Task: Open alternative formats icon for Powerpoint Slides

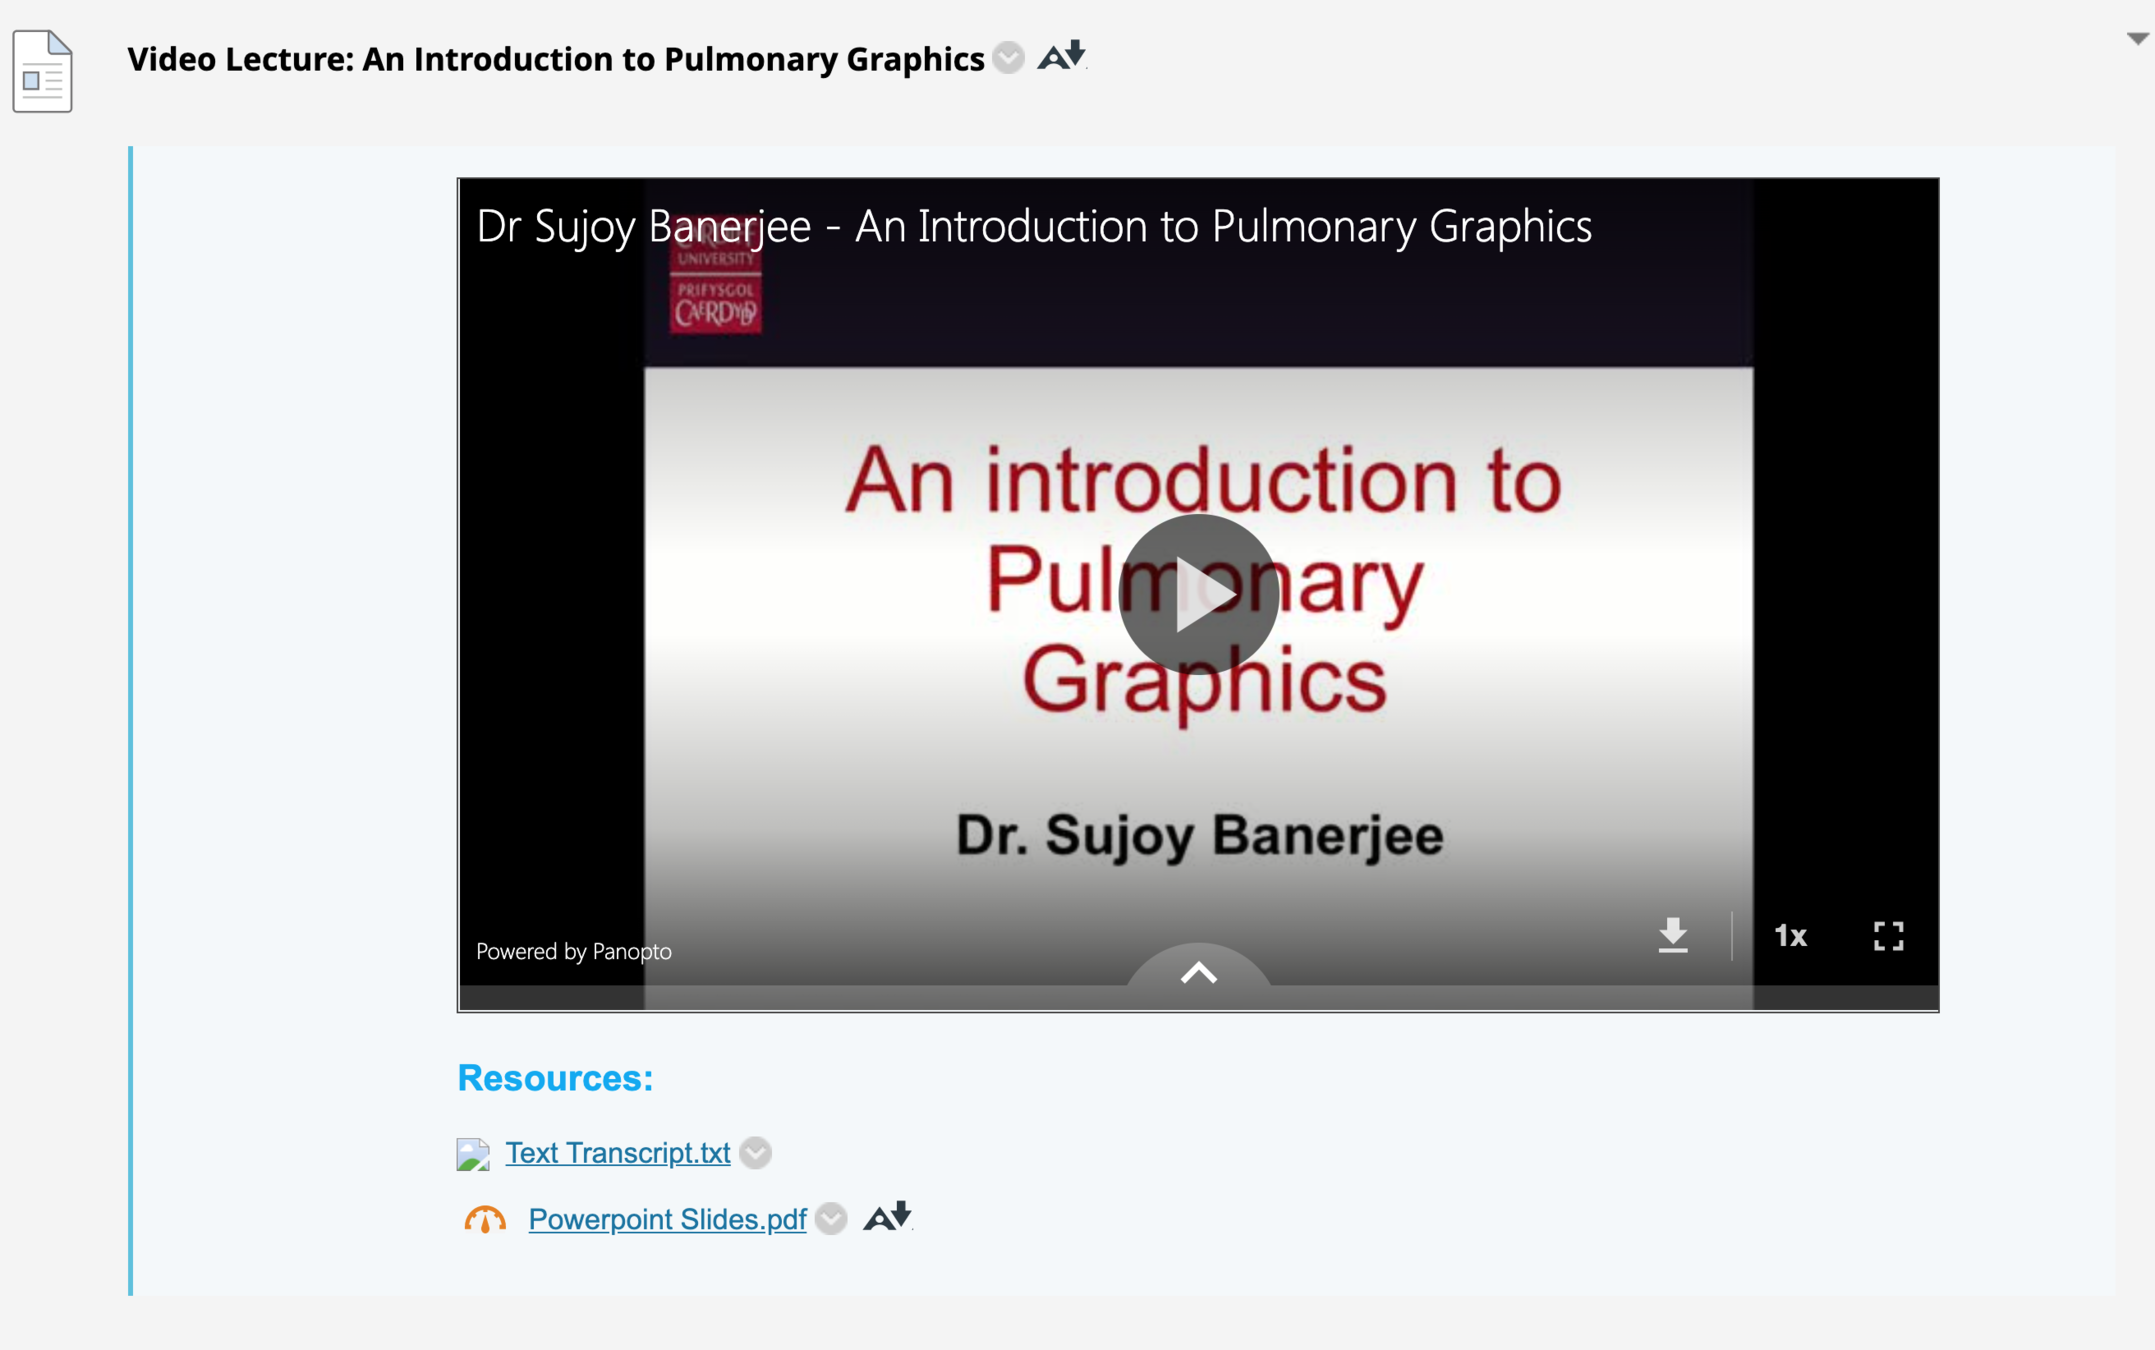Action: pos(887,1217)
